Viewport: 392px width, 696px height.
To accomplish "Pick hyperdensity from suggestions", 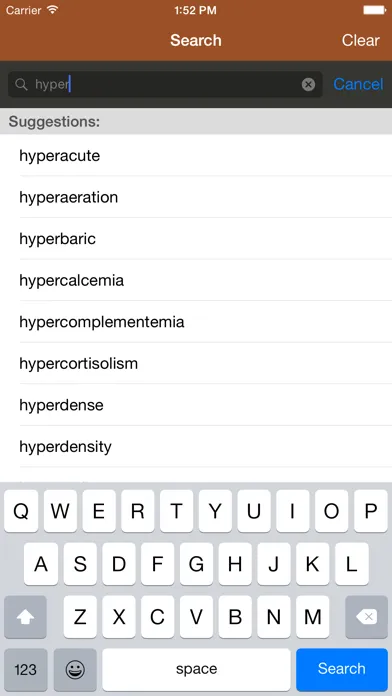I will point(196,446).
